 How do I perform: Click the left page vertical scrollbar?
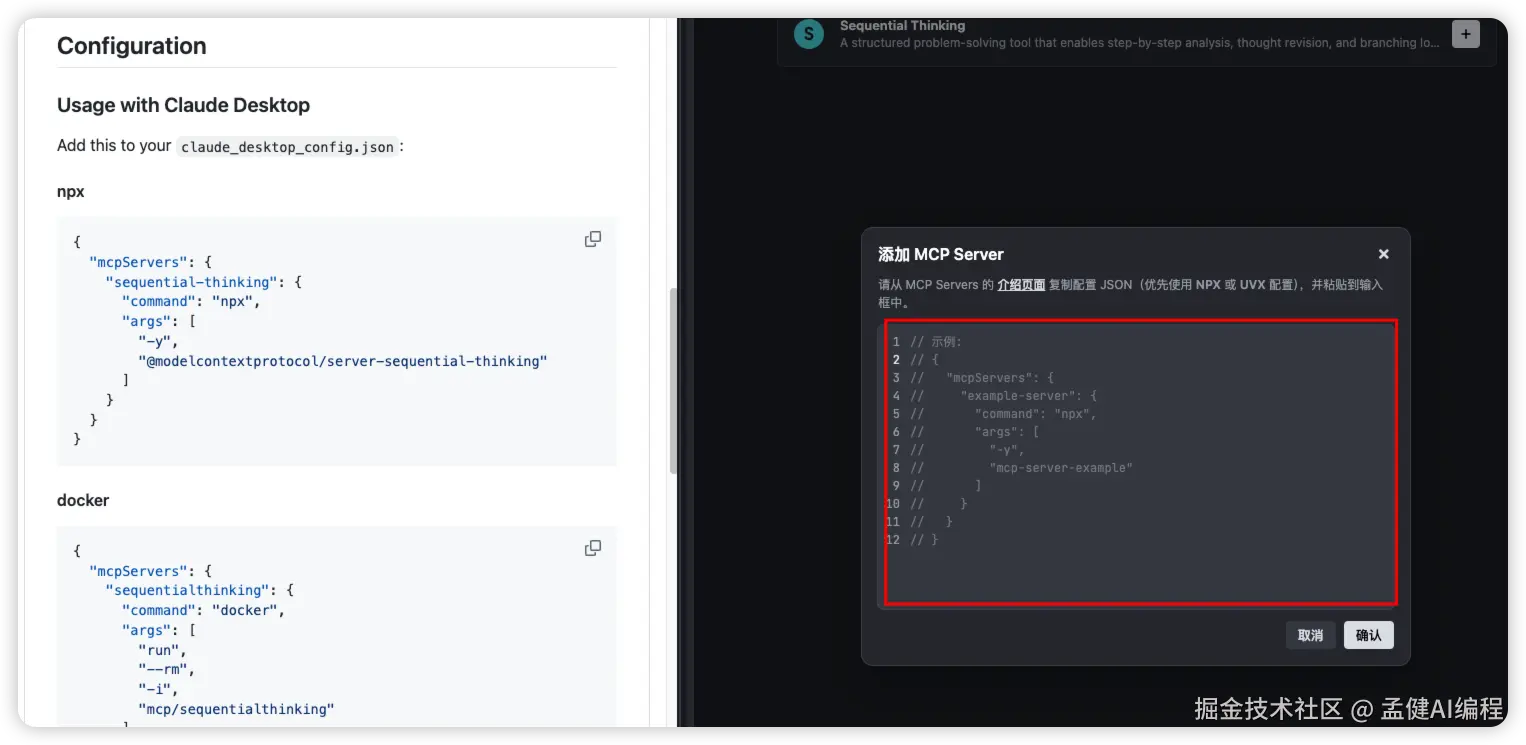click(x=673, y=380)
